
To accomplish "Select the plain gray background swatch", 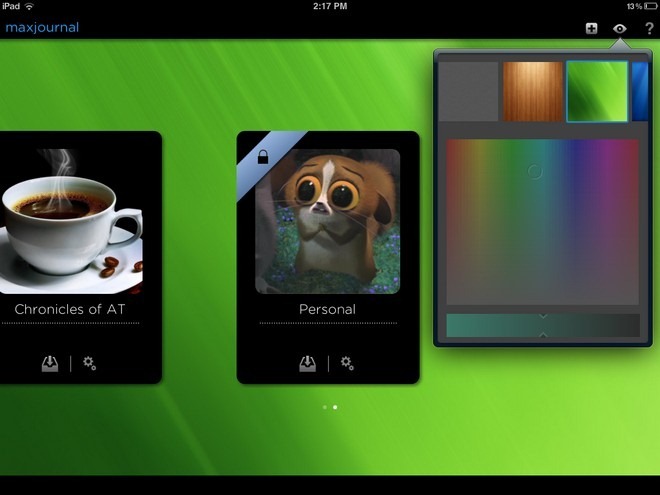I will point(468,91).
